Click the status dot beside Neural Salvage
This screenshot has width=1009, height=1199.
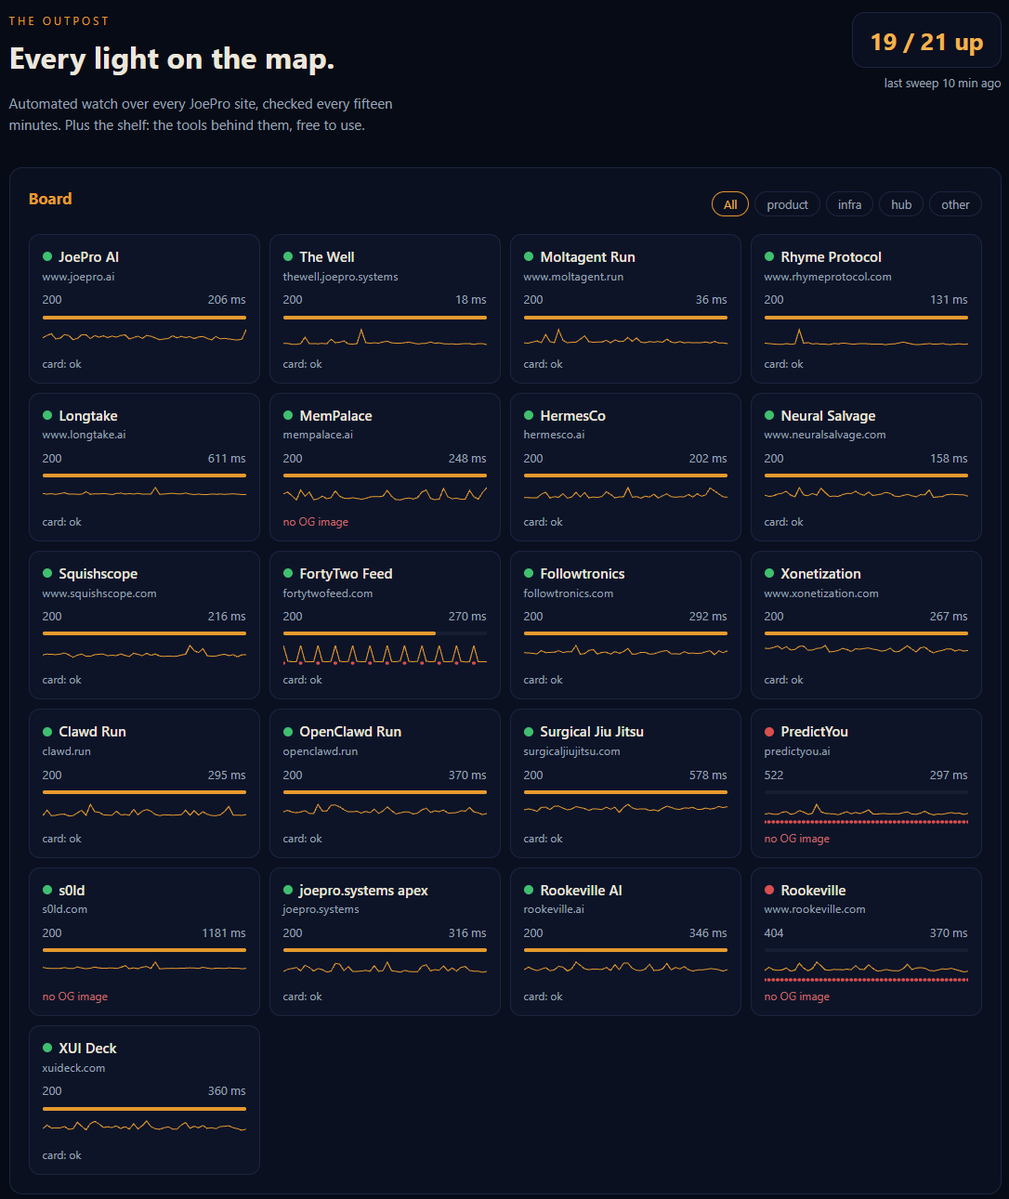click(x=769, y=415)
